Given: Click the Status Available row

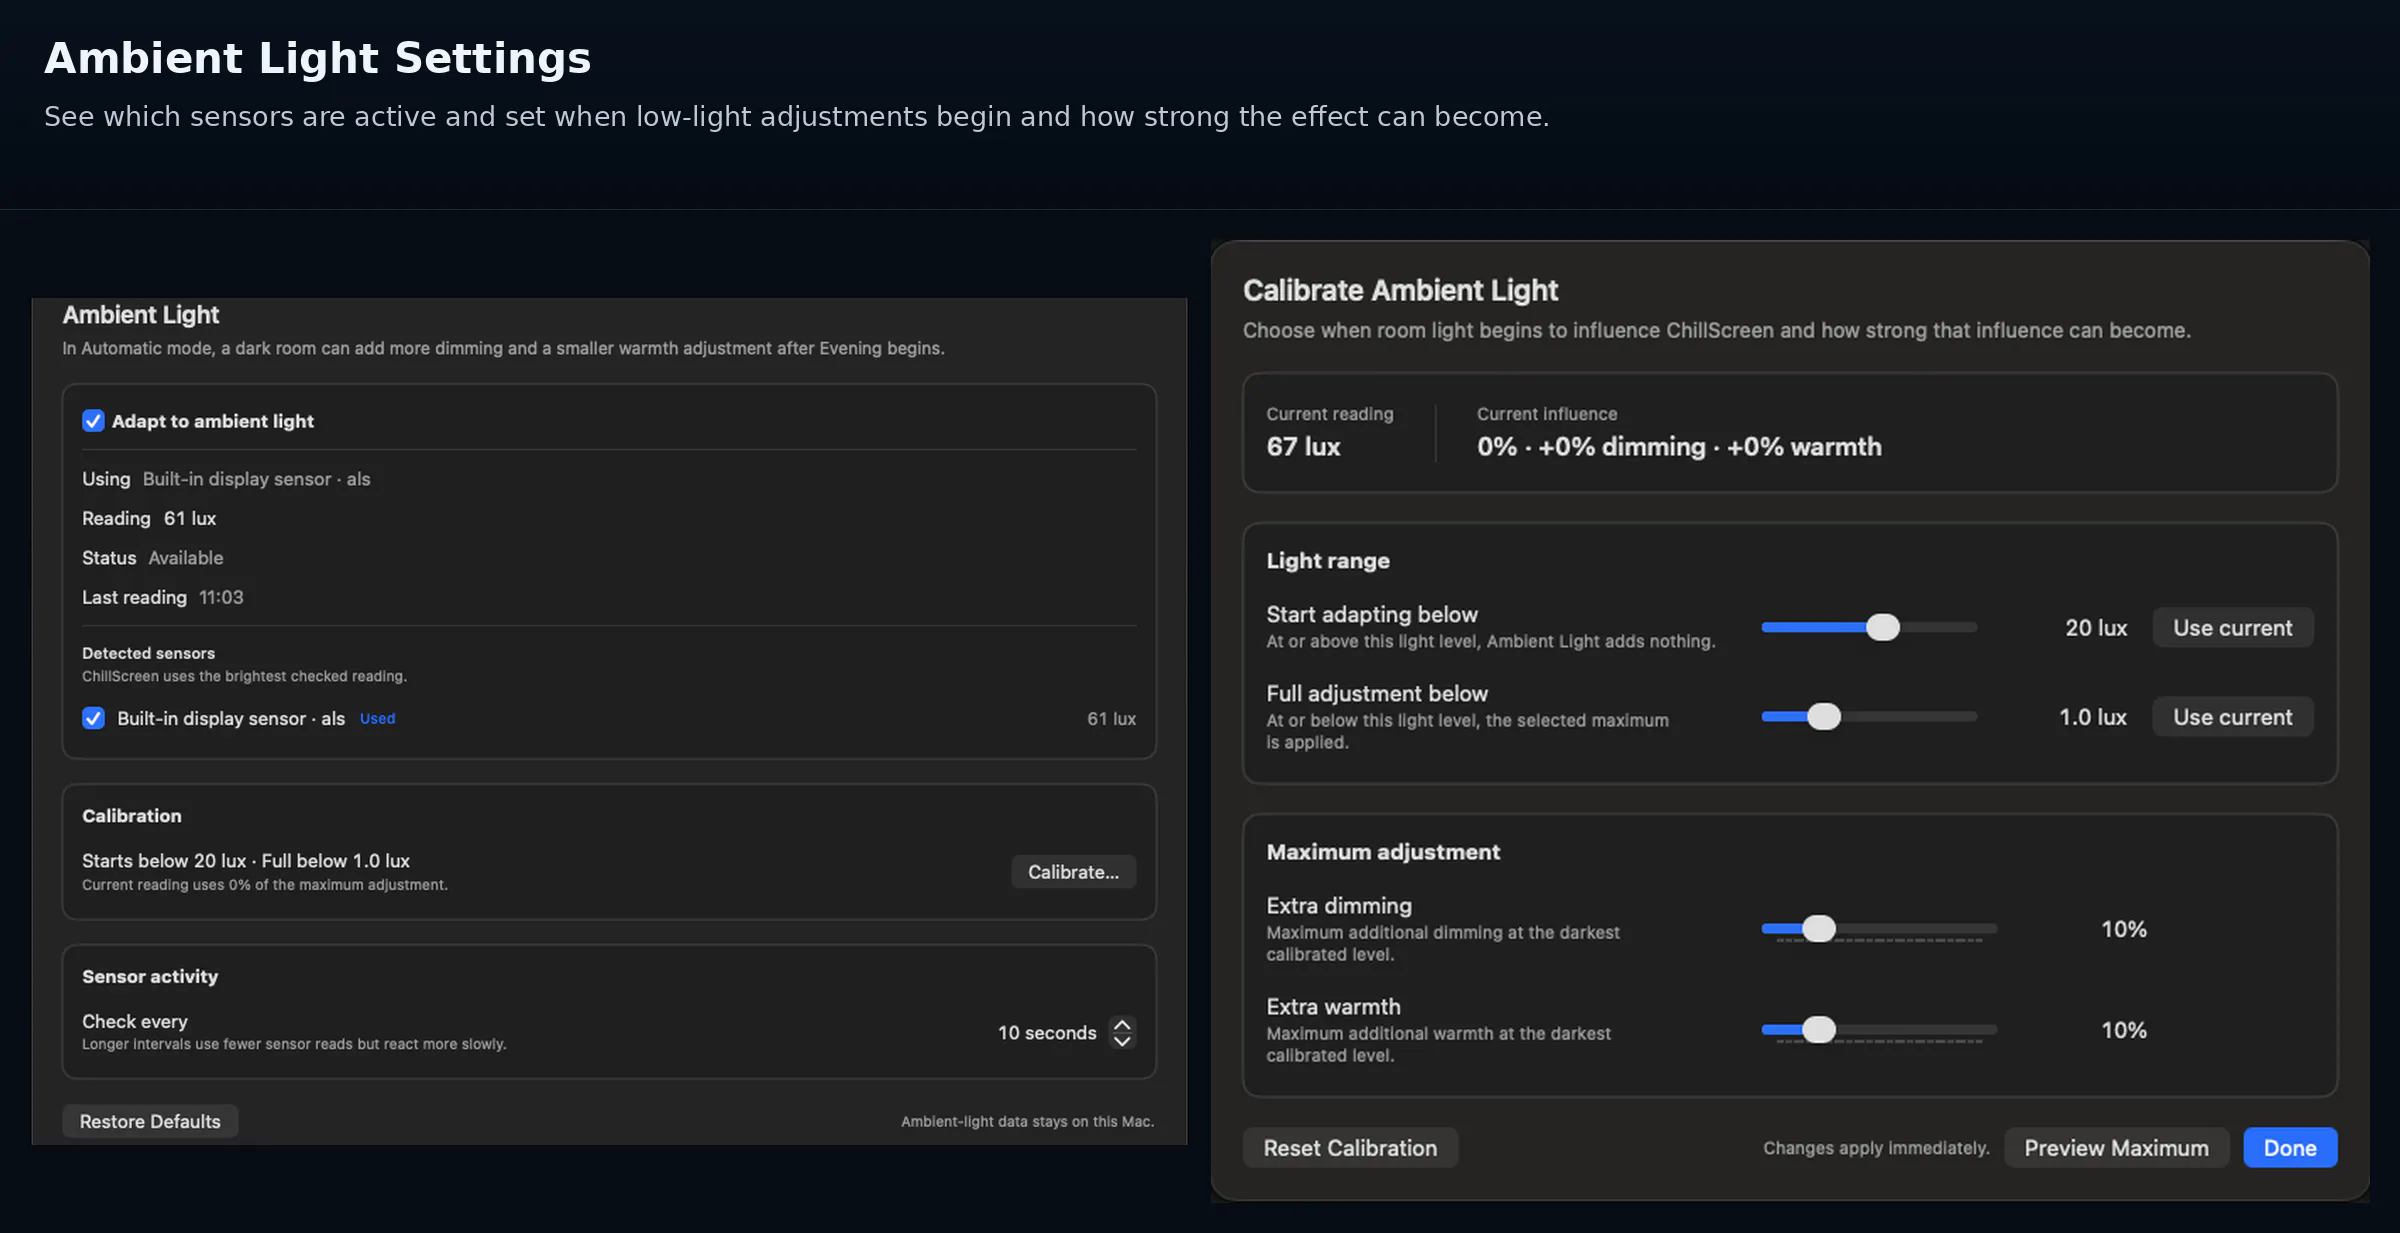Looking at the screenshot, I should pos(153,558).
